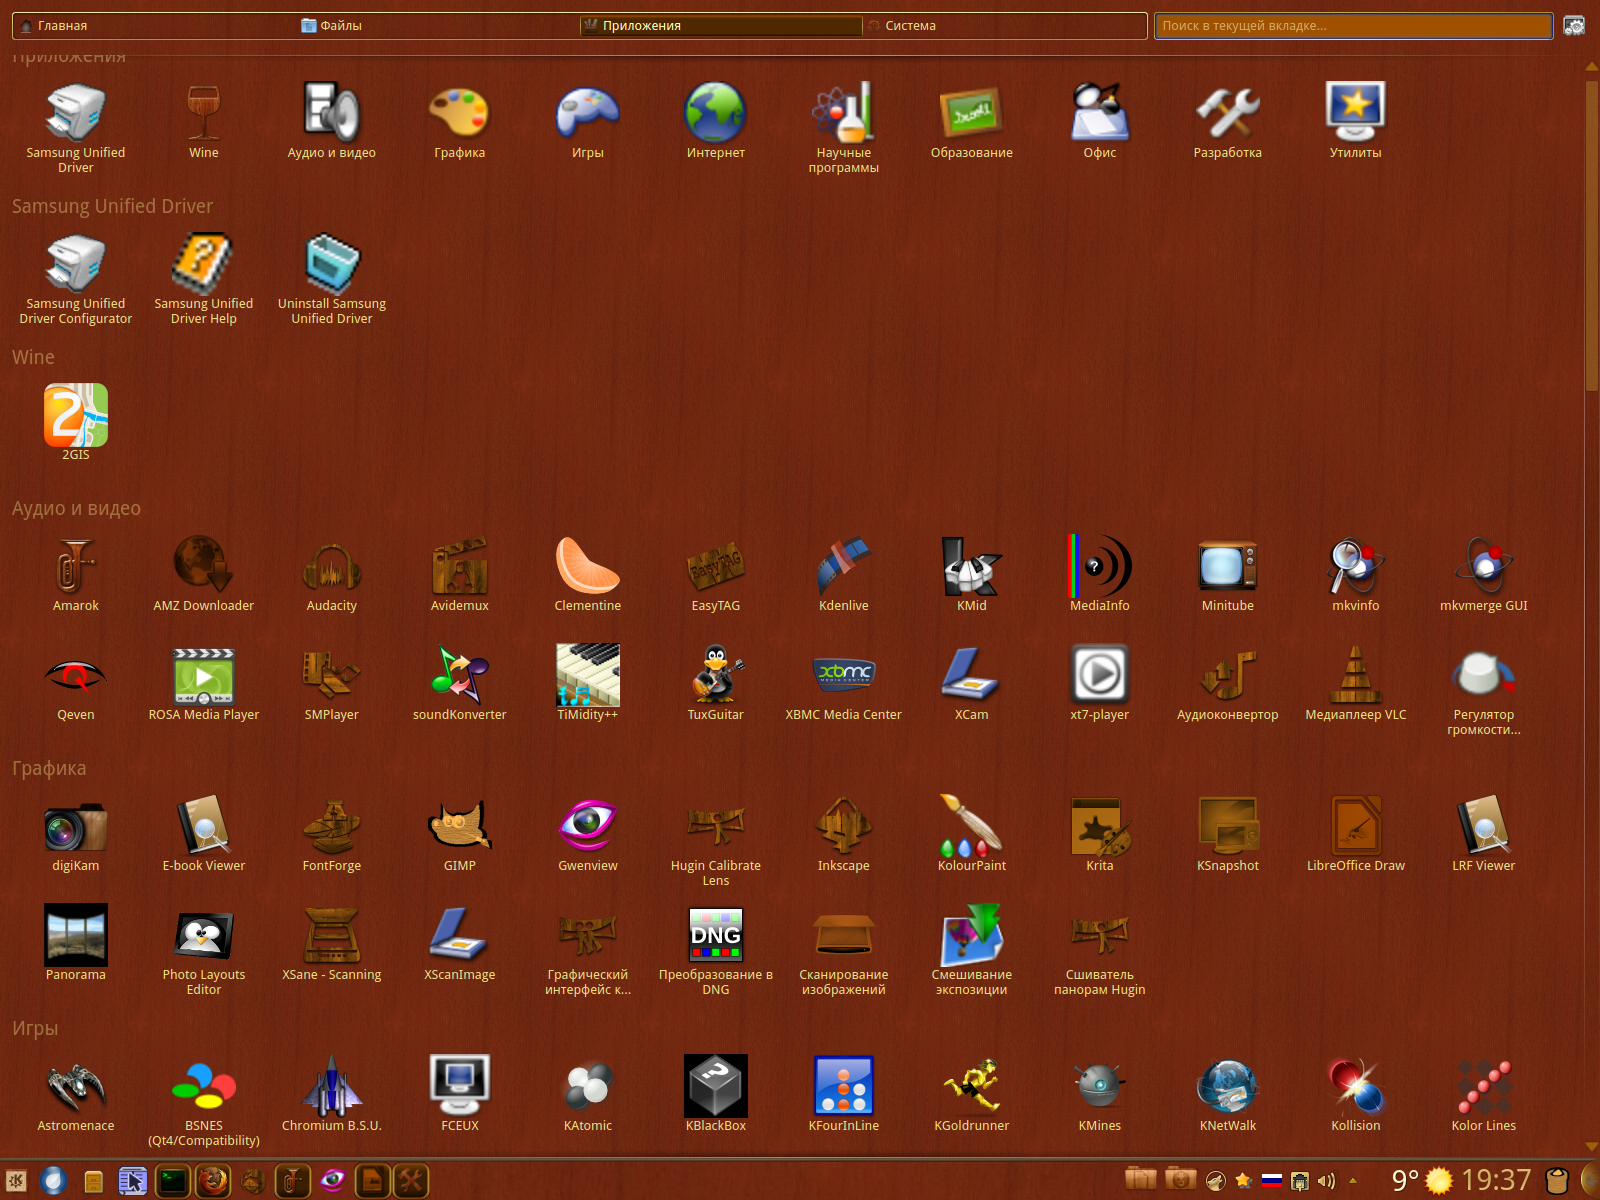
Task: Open Kdenlive video editor
Action: tap(844, 575)
